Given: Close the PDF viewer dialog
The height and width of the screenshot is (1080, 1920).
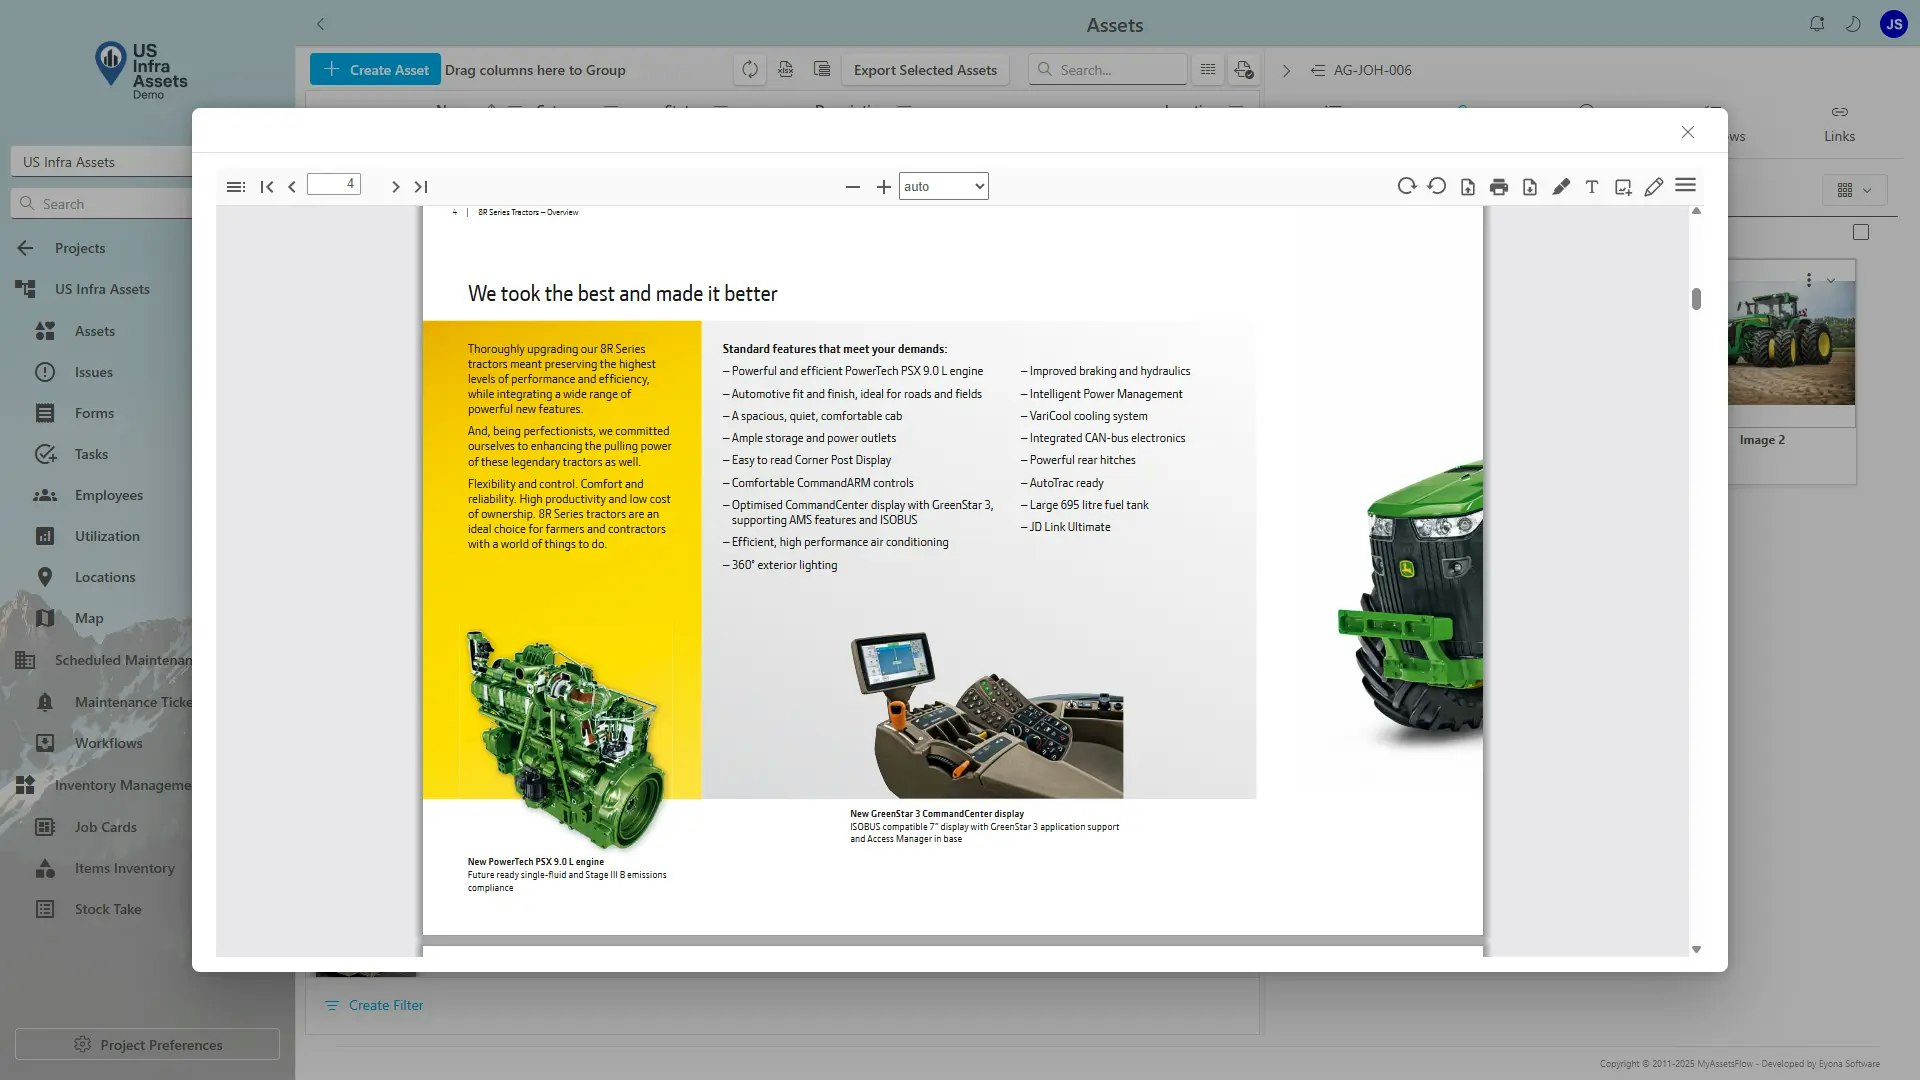Looking at the screenshot, I should pos(1688,132).
